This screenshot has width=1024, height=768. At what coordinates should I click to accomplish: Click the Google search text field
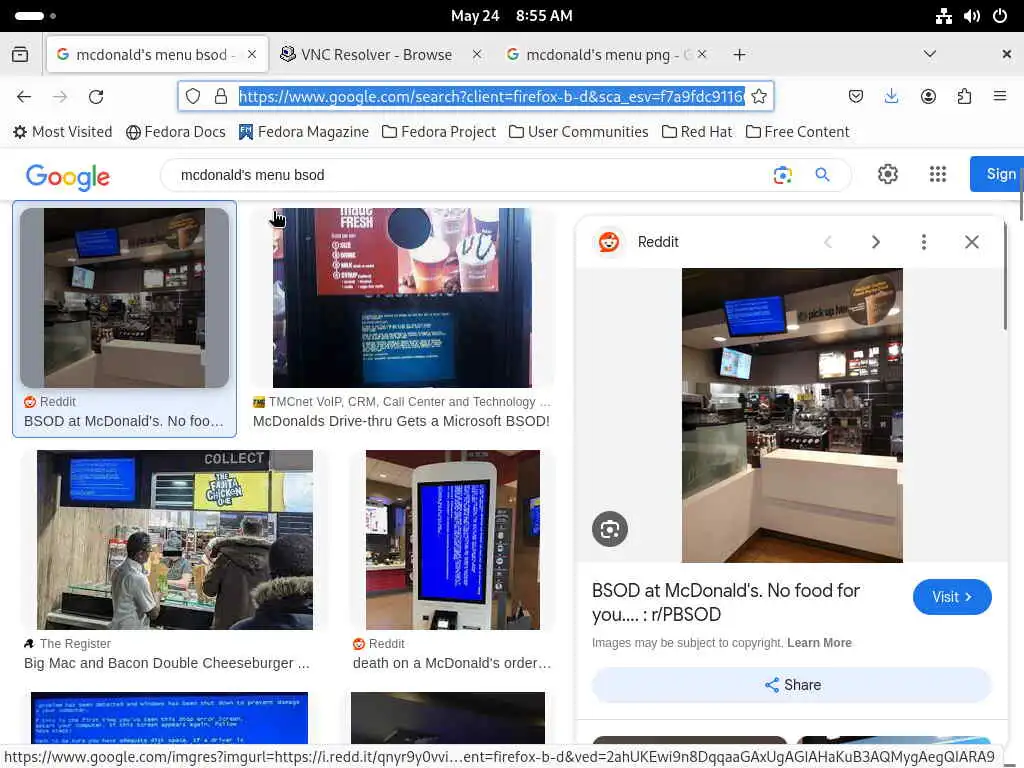[x=470, y=175]
